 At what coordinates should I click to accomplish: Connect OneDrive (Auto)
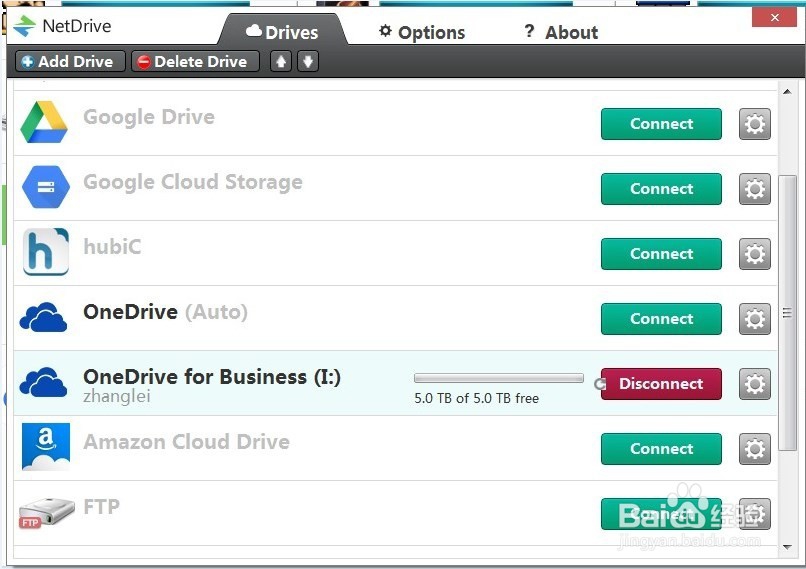pyautogui.click(x=661, y=319)
